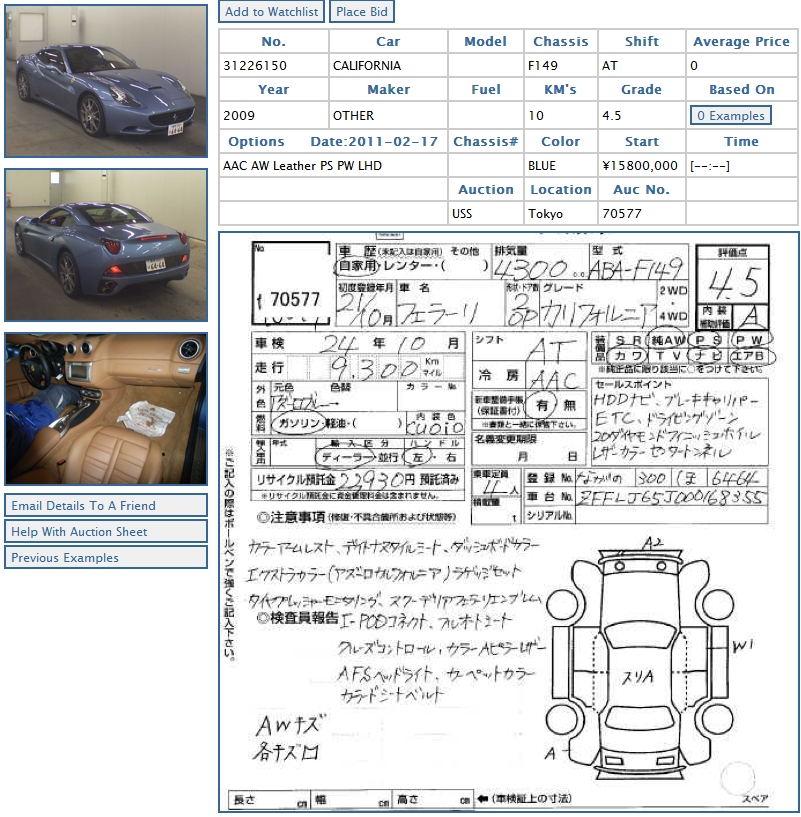The width and height of the screenshot is (801, 817).
Task: Open the 0 Examples button
Action: click(x=731, y=115)
